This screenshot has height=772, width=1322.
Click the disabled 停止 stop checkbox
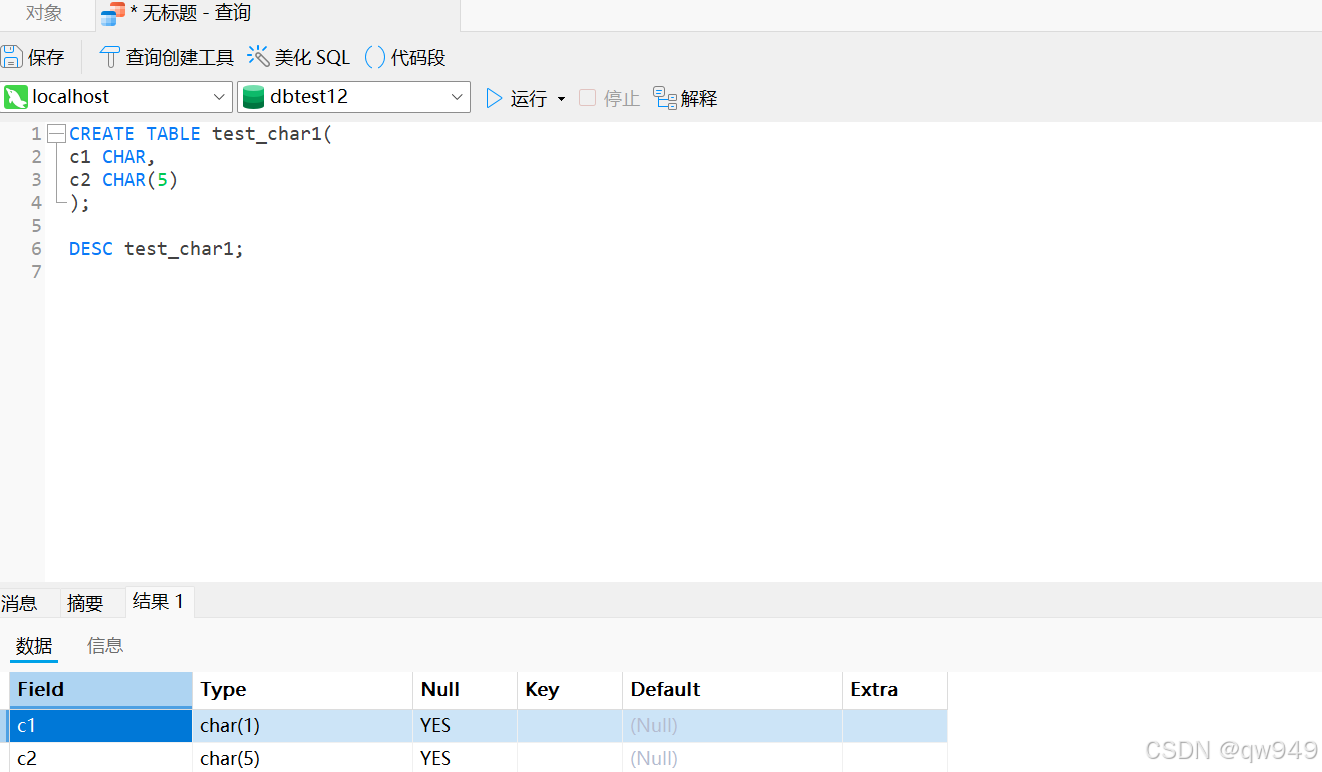point(587,97)
